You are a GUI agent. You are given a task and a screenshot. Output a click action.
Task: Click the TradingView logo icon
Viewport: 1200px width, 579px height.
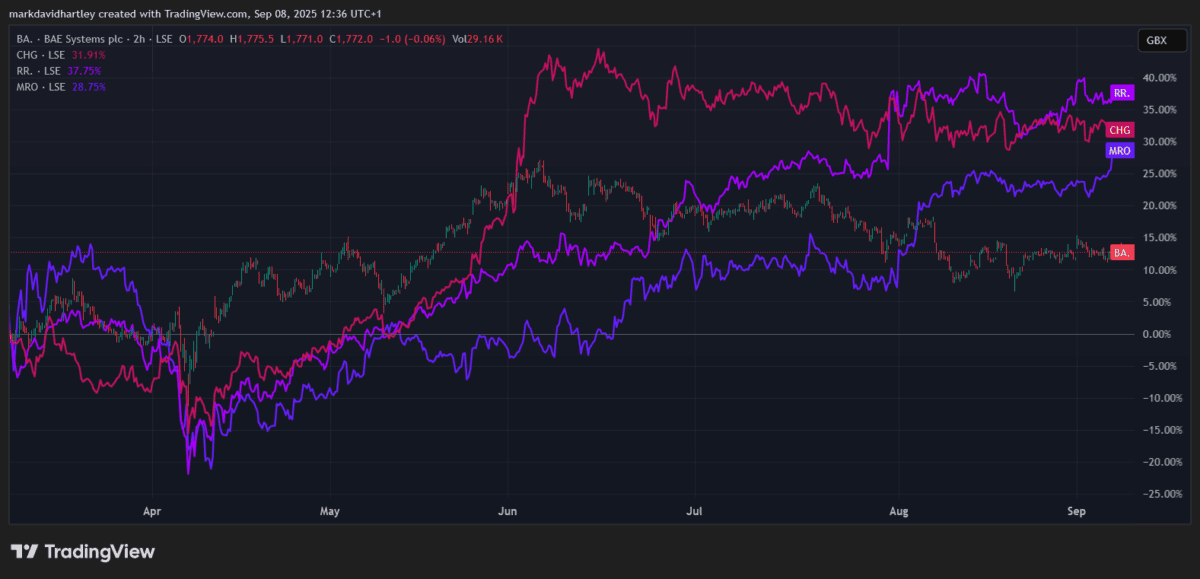click(x=24, y=552)
